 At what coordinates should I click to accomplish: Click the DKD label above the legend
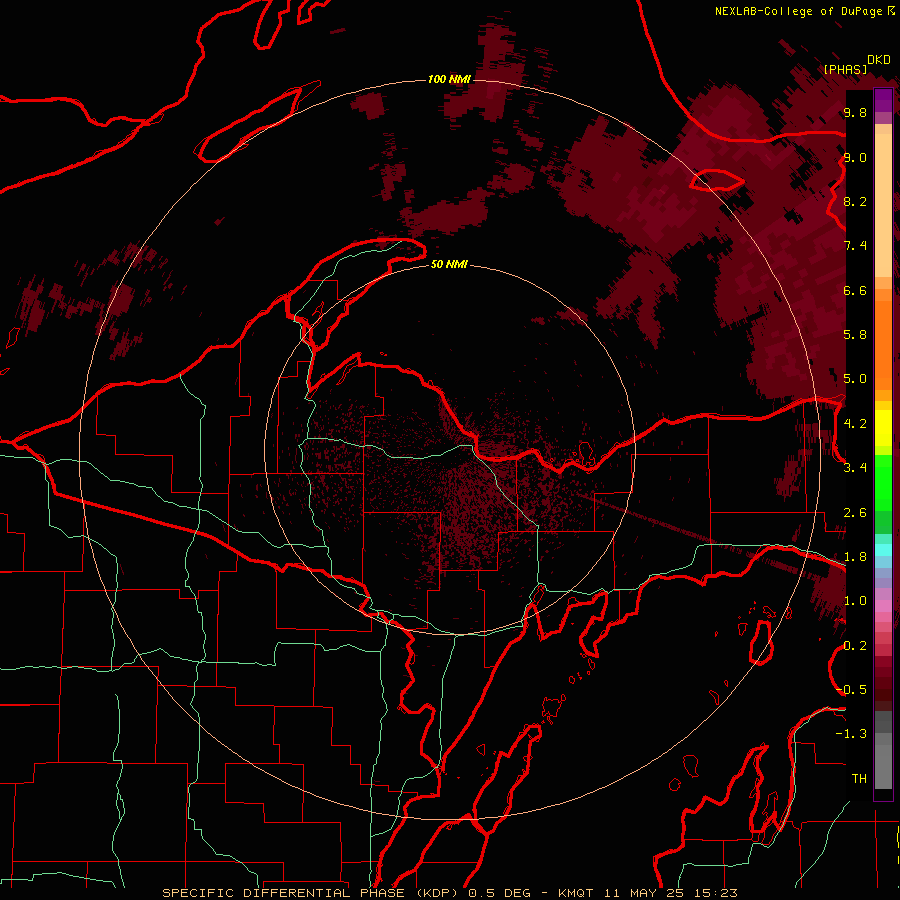[879, 60]
